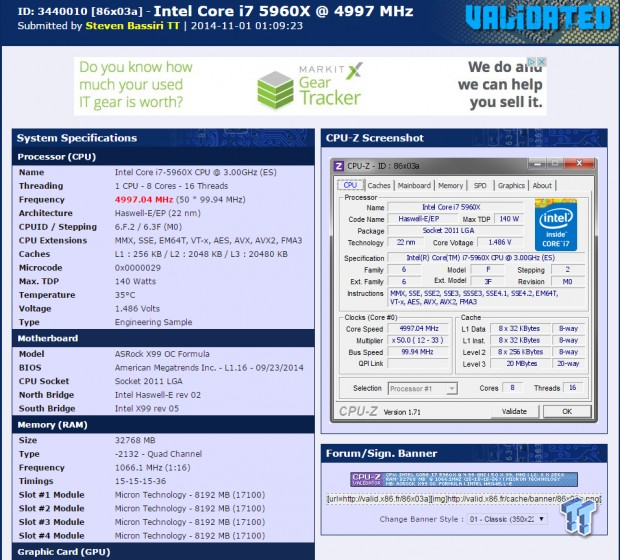Click the OK button in CPU-Z
Image resolution: width=620 pixels, height=560 pixels.
pyautogui.click(x=567, y=411)
